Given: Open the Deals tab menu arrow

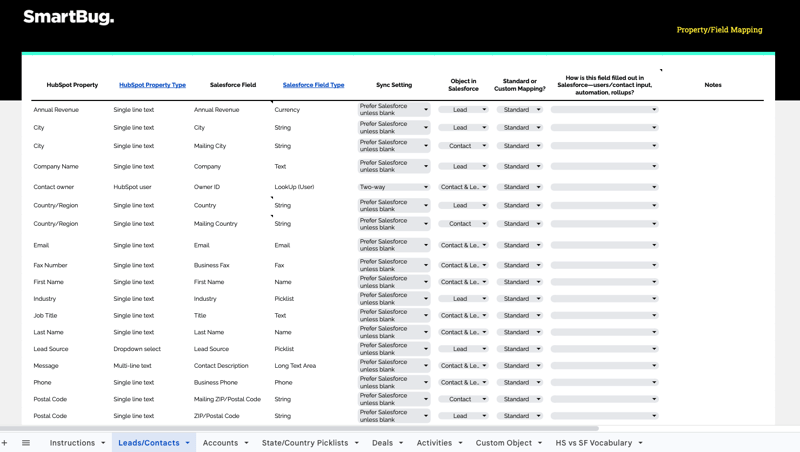Looking at the screenshot, I should [401, 443].
